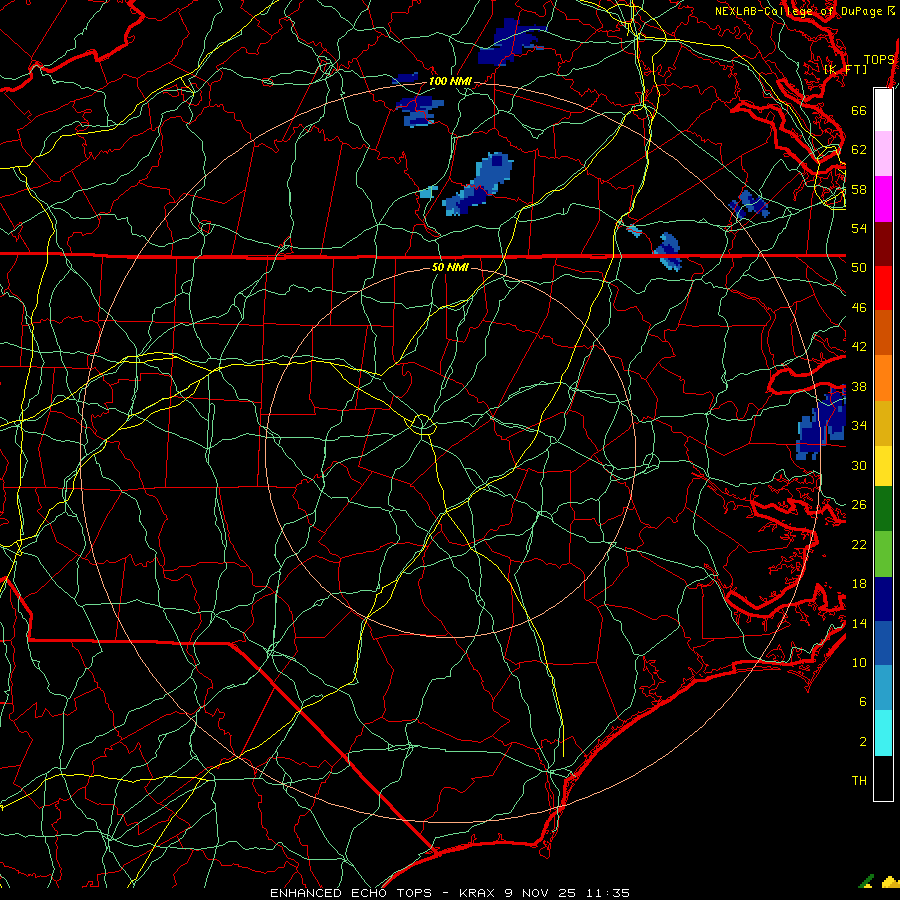Click legend value '34'

click(x=859, y=426)
